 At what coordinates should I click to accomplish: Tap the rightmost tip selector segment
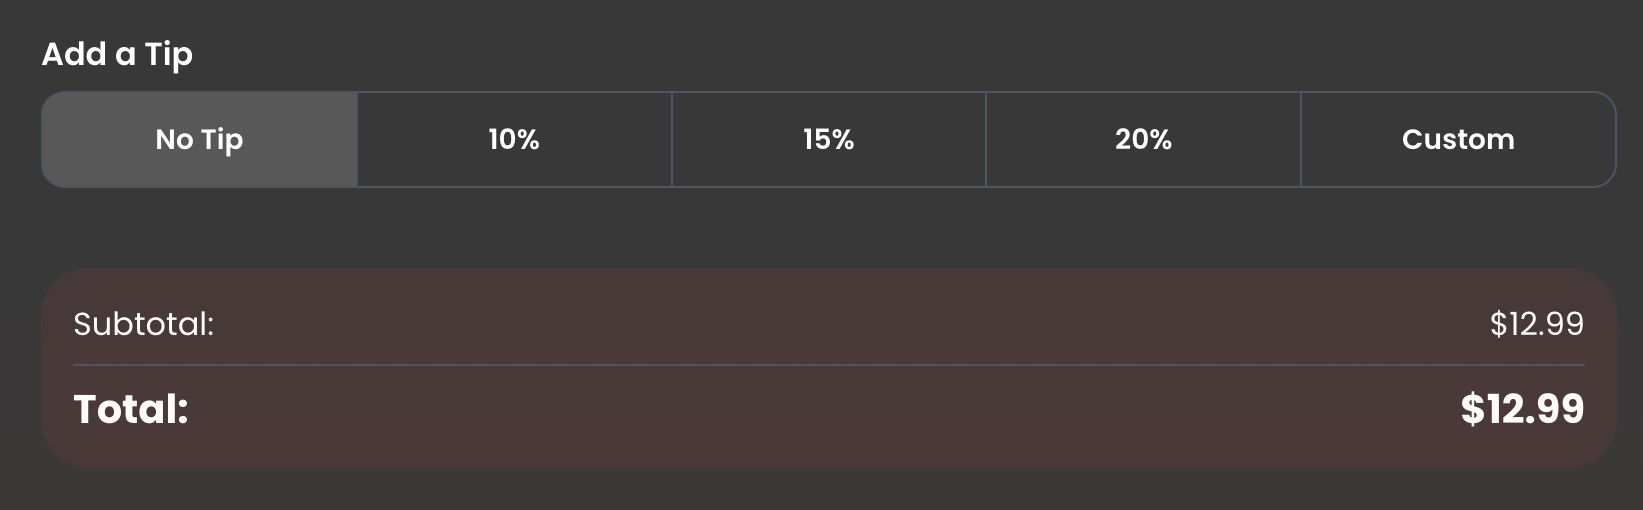1458,140
